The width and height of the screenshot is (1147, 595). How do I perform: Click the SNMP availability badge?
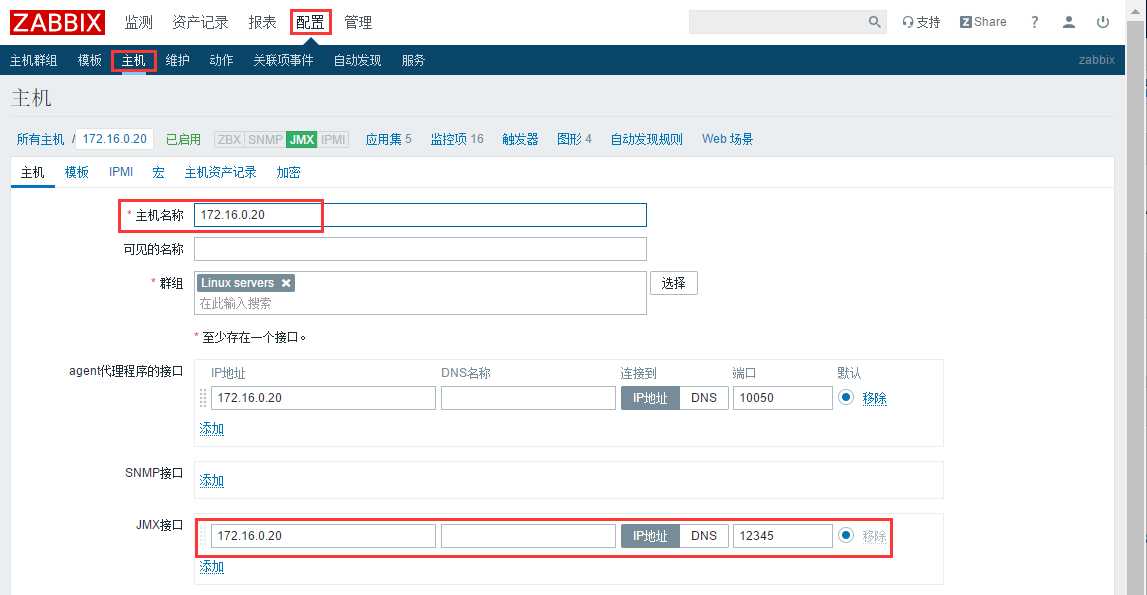(x=265, y=139)
